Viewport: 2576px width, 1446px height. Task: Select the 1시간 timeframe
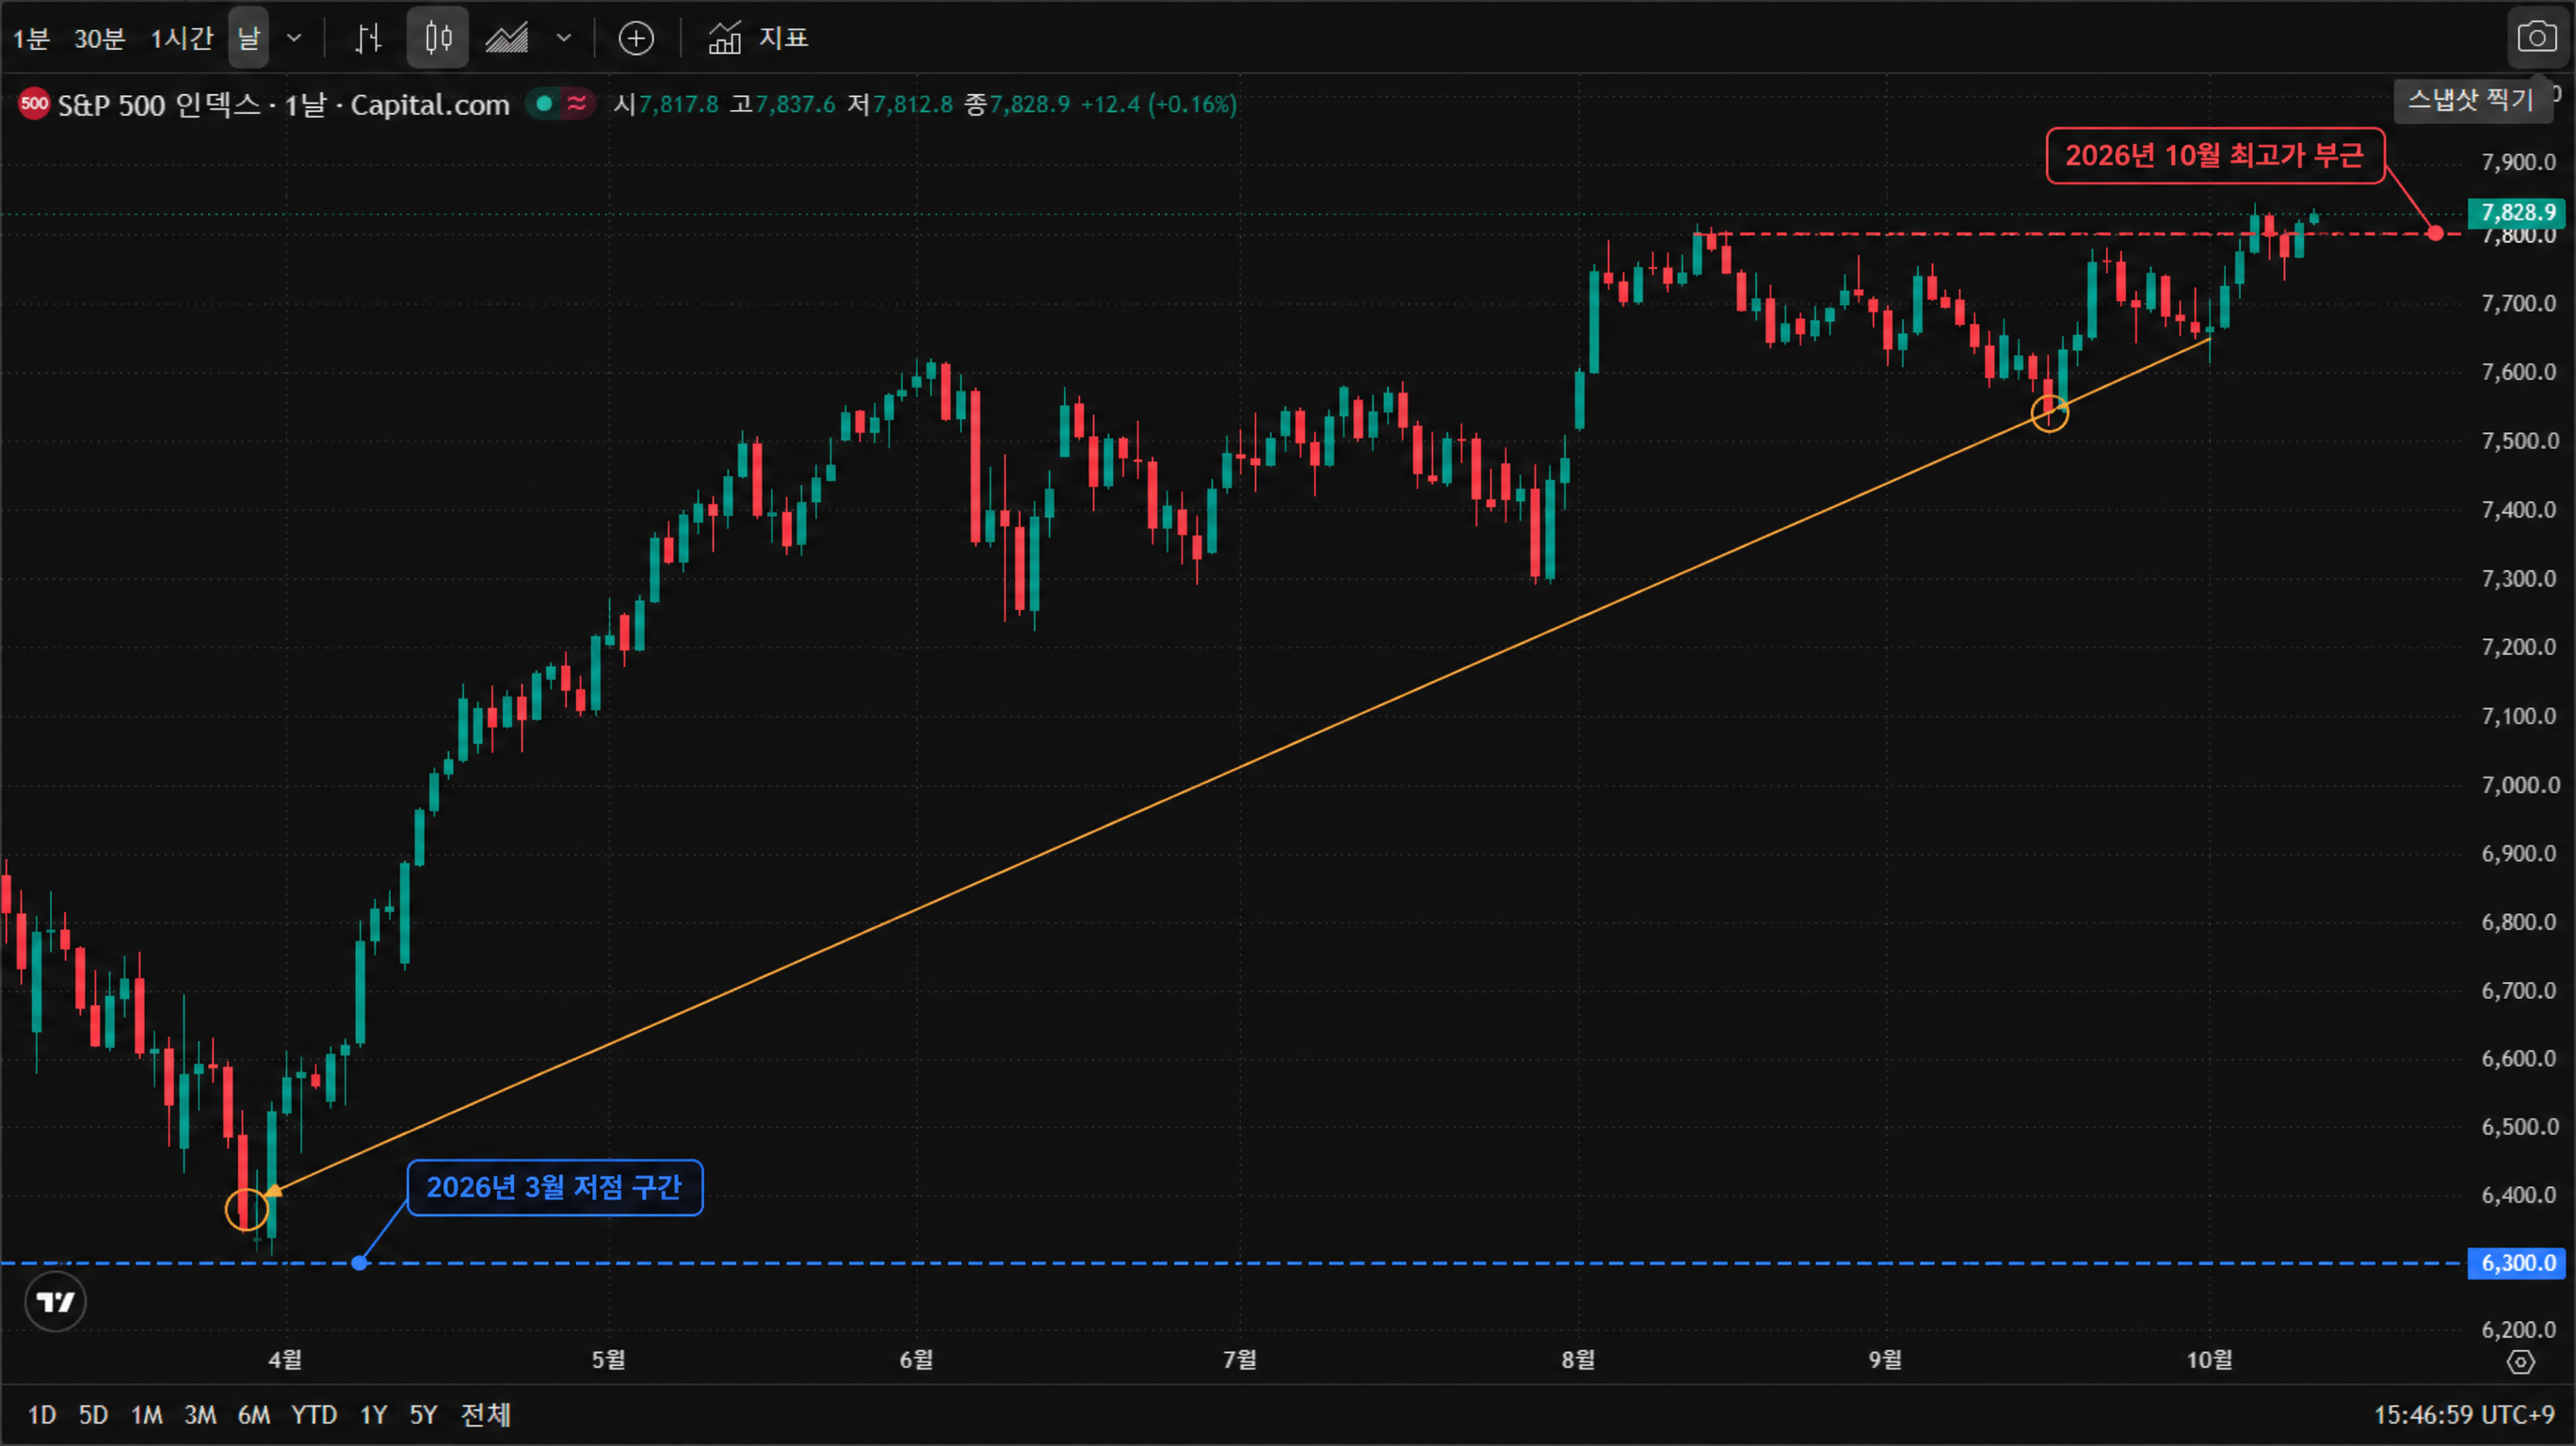click(181, 38)
